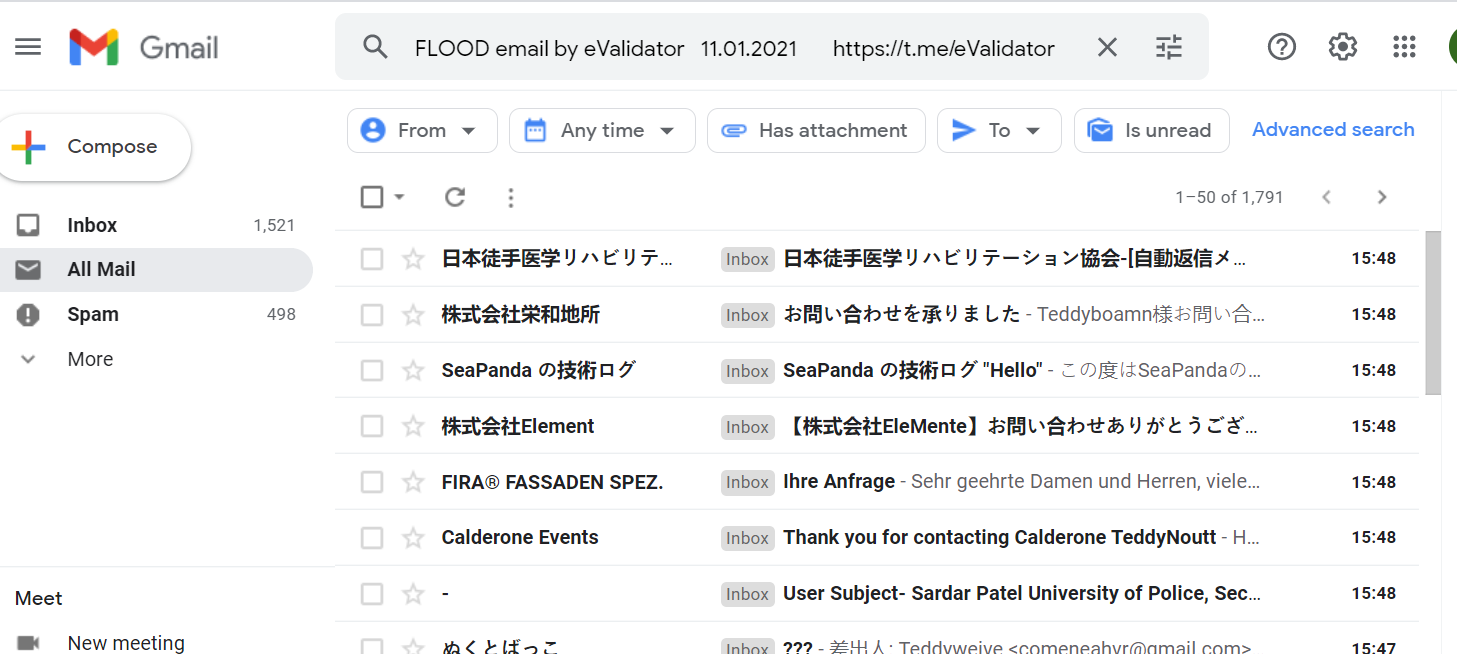The image size is (1457, 654).
Task: Clear the search query with X icon
Action: point(1107,47)
